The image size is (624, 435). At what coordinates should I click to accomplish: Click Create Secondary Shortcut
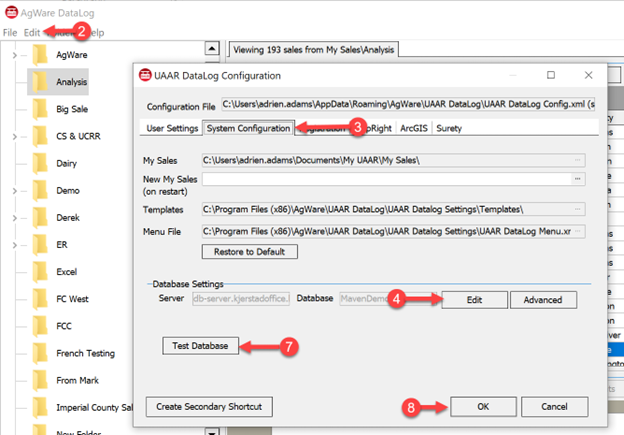tap(209, 406)
